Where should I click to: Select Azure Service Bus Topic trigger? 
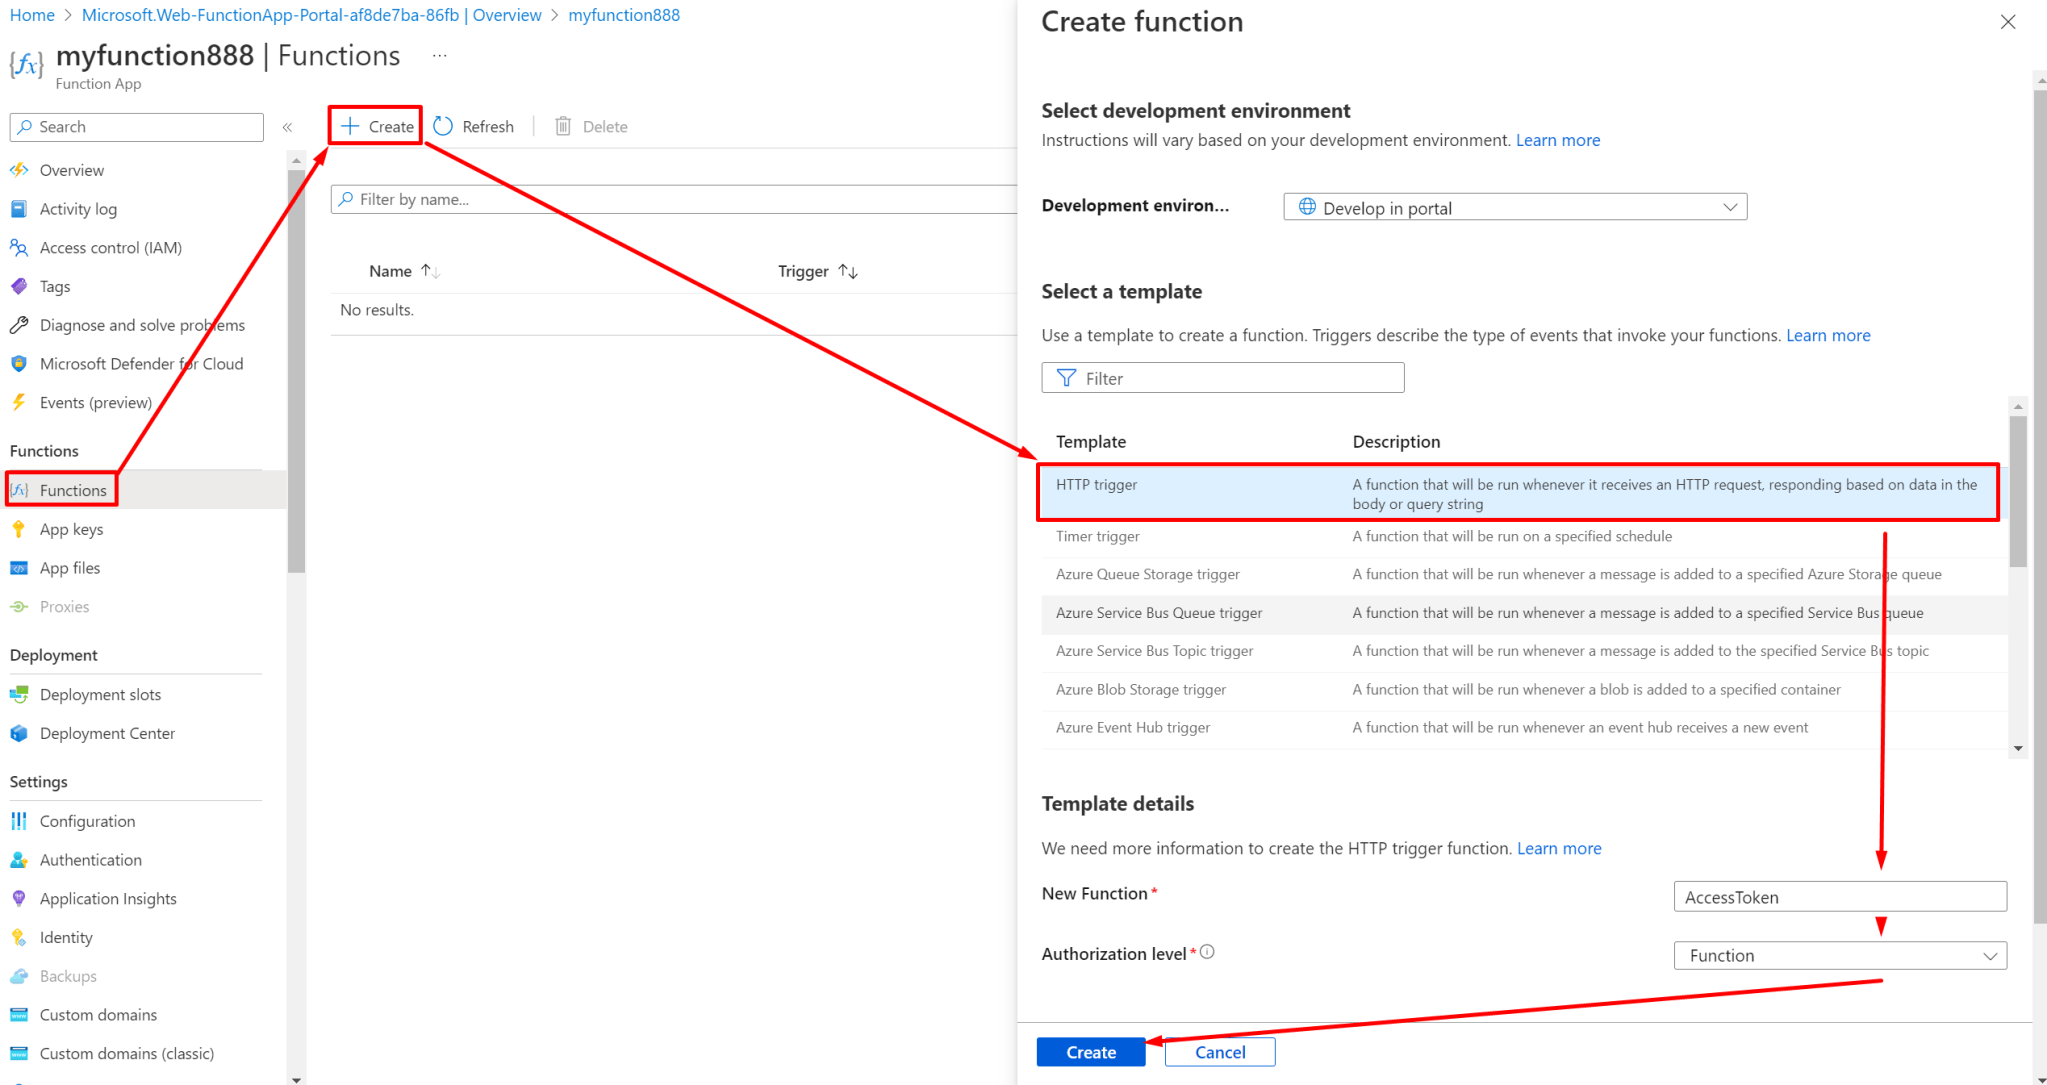(x=1524, y=651)
